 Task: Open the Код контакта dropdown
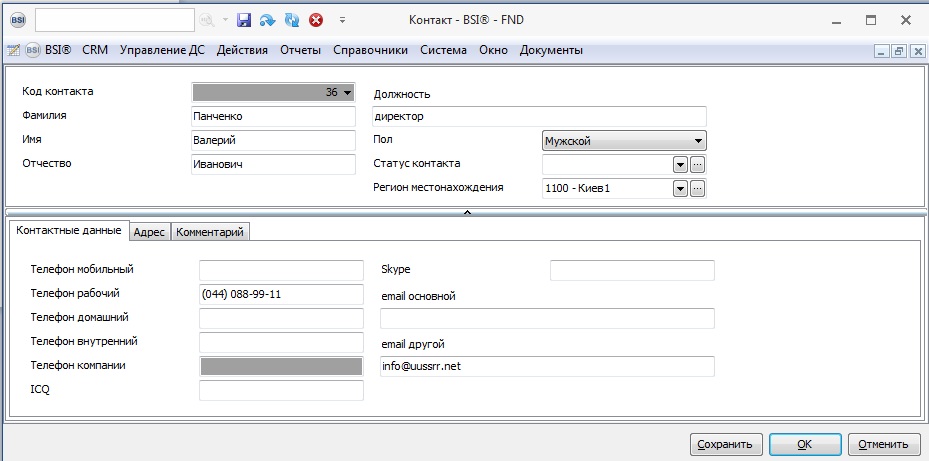(x=347, y=92)
